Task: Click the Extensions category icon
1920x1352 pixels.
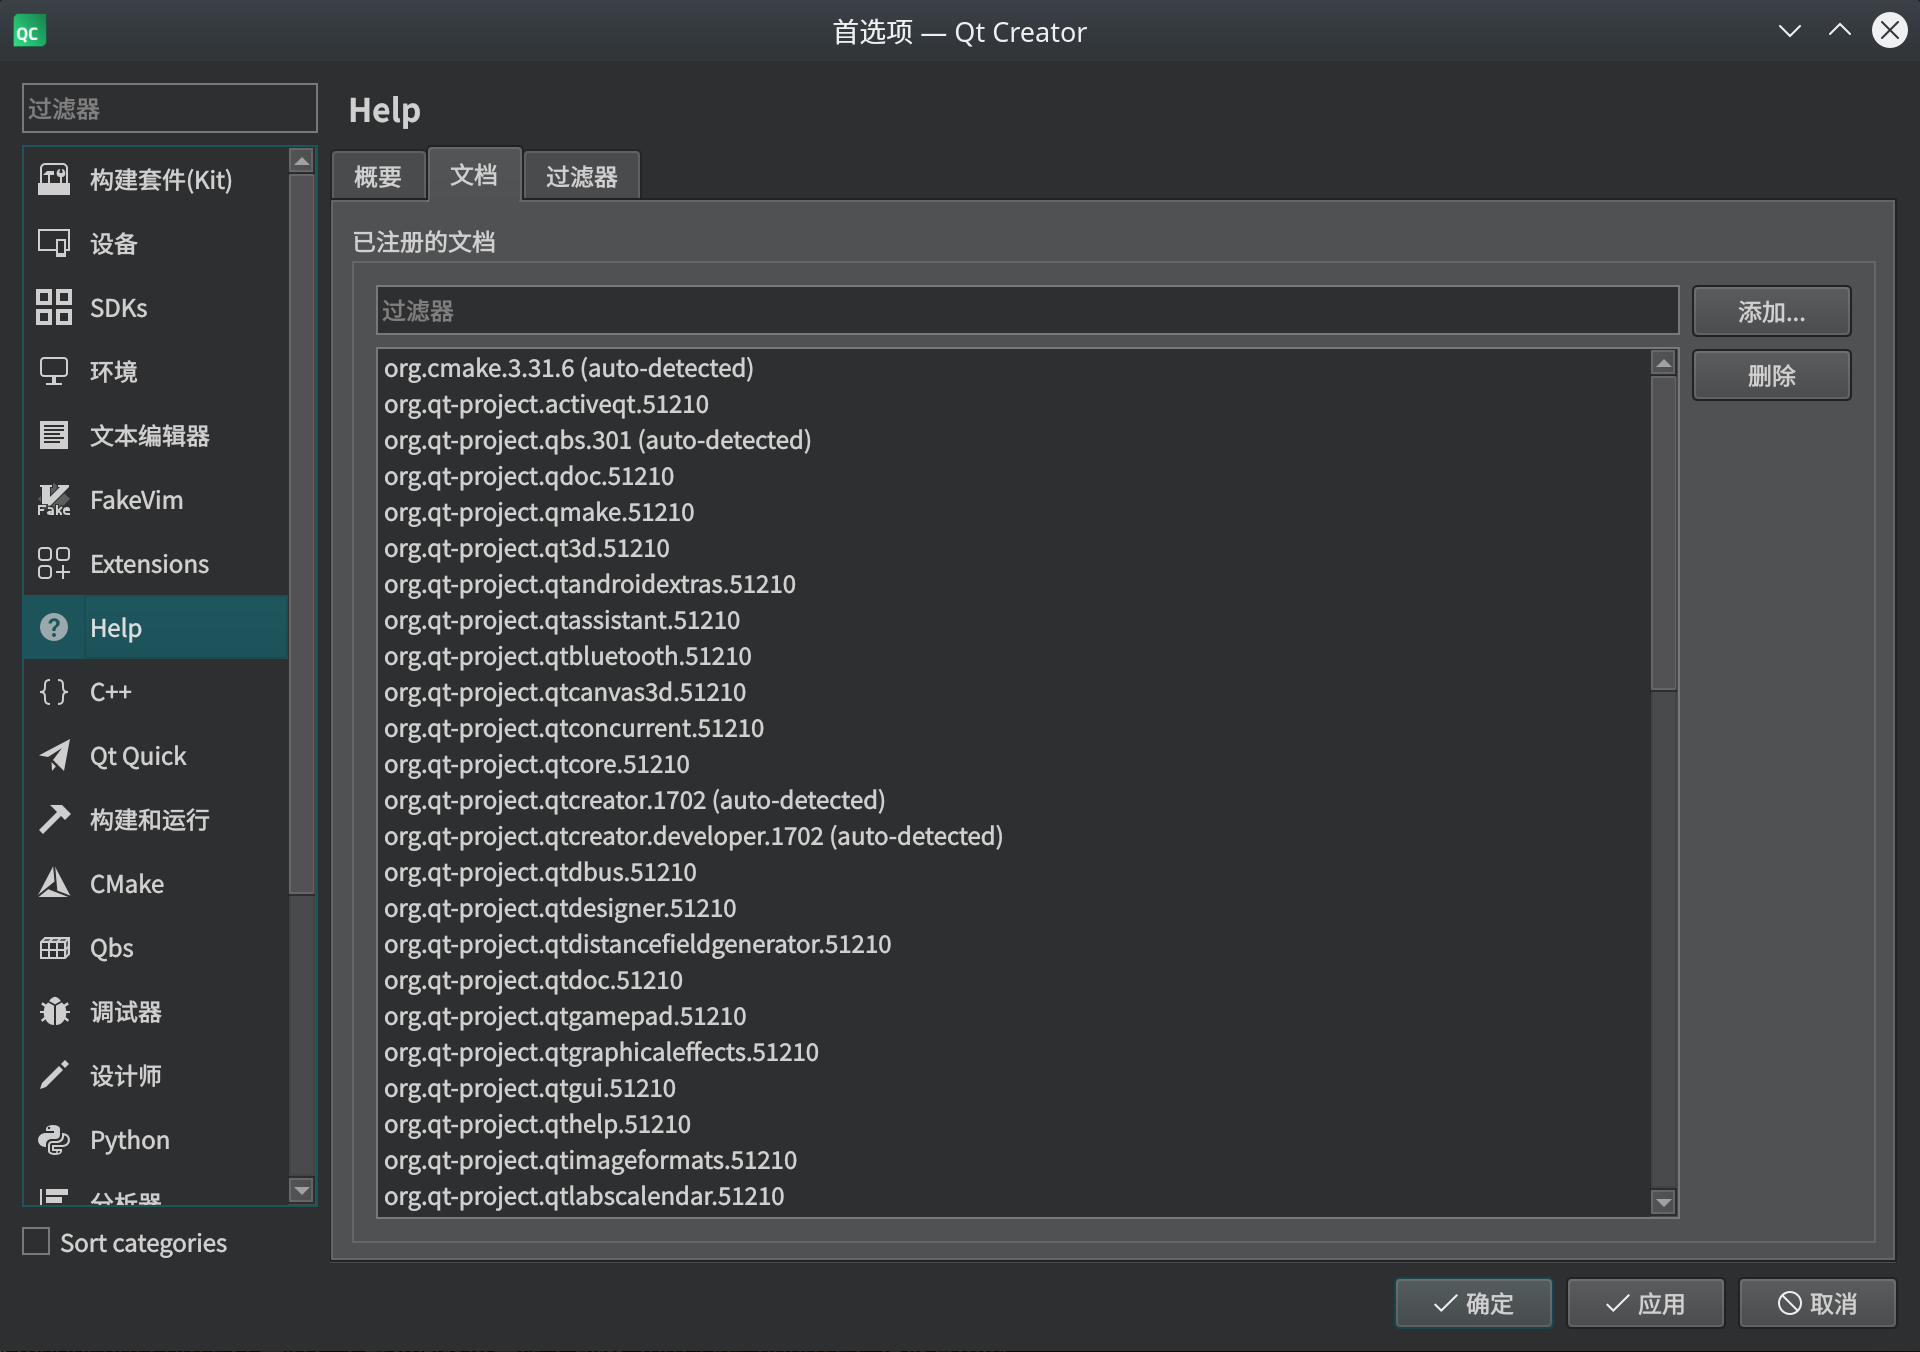Action: [x=54, y=564]
